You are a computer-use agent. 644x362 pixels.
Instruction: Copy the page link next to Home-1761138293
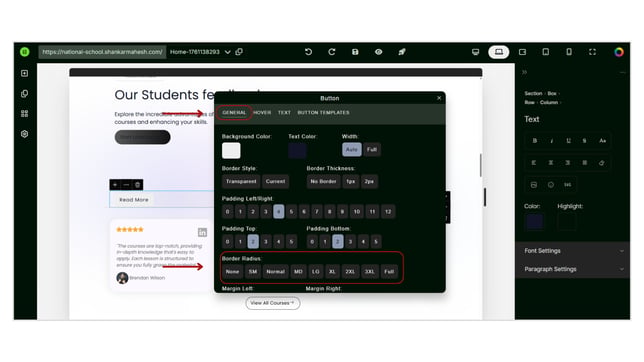point(239,52)
